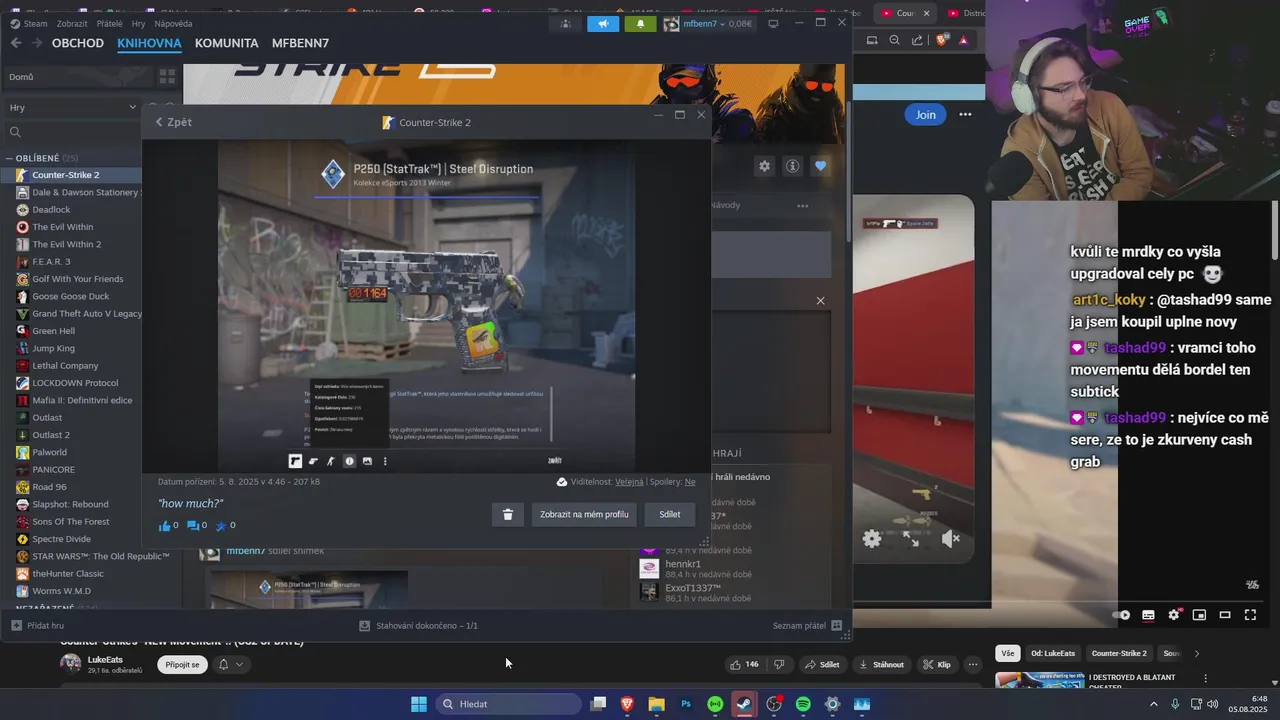Open the MFBENN7 profile tab

click(x=300, y=43)
